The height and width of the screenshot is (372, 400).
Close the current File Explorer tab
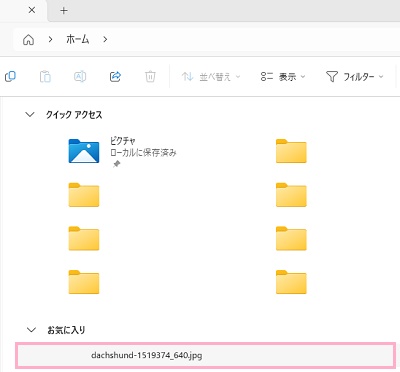32,10
